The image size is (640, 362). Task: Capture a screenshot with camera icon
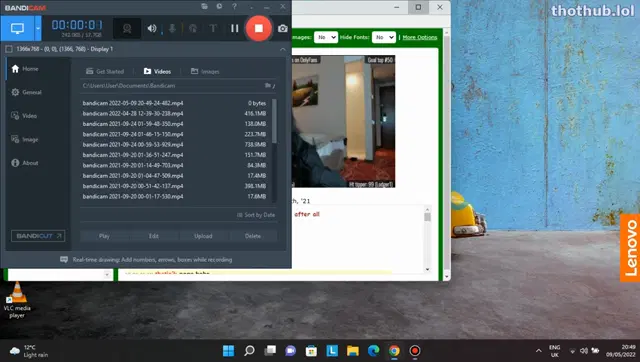[x=282, y=29]
